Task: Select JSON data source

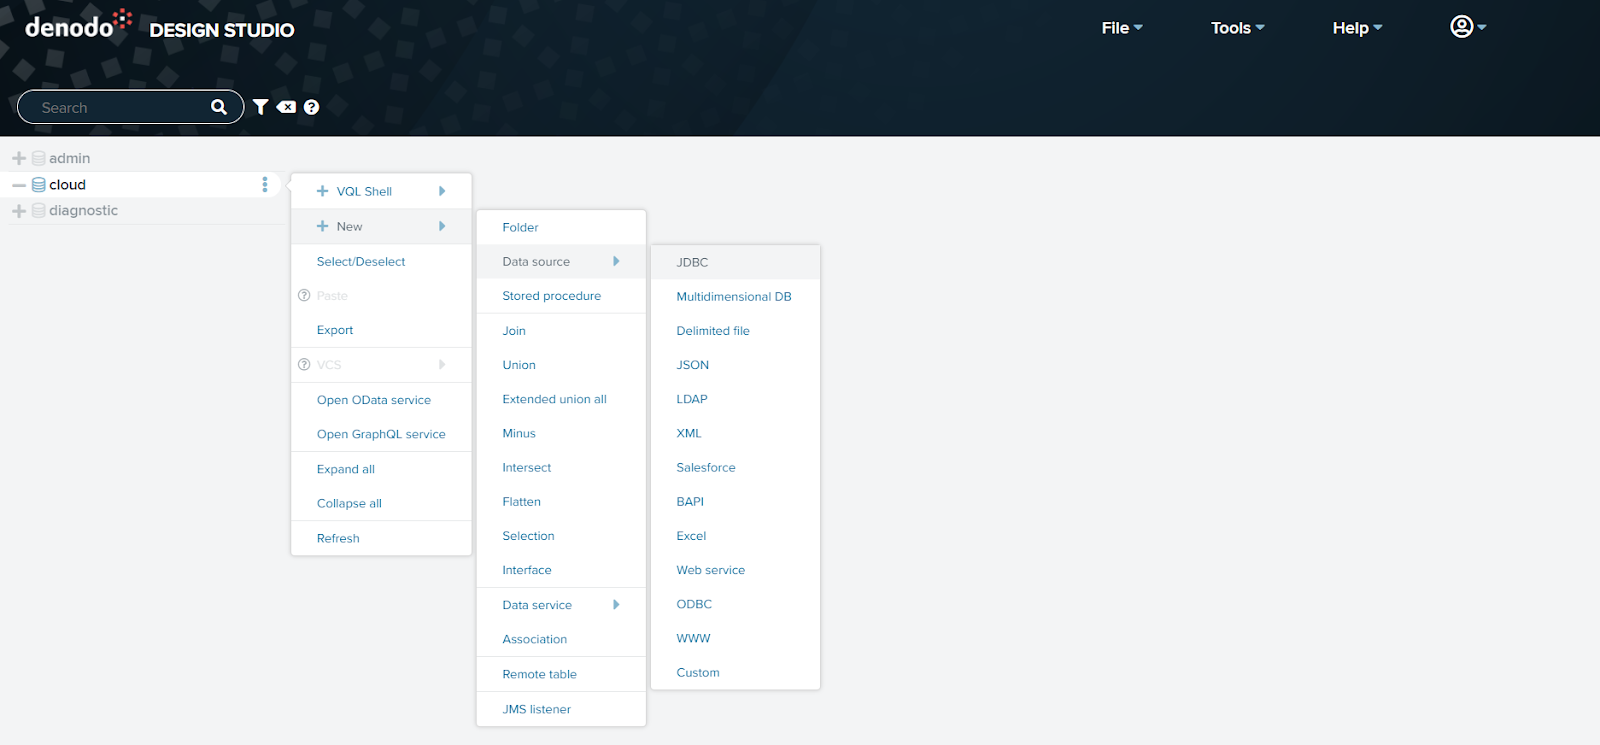Action: [735, 365]
